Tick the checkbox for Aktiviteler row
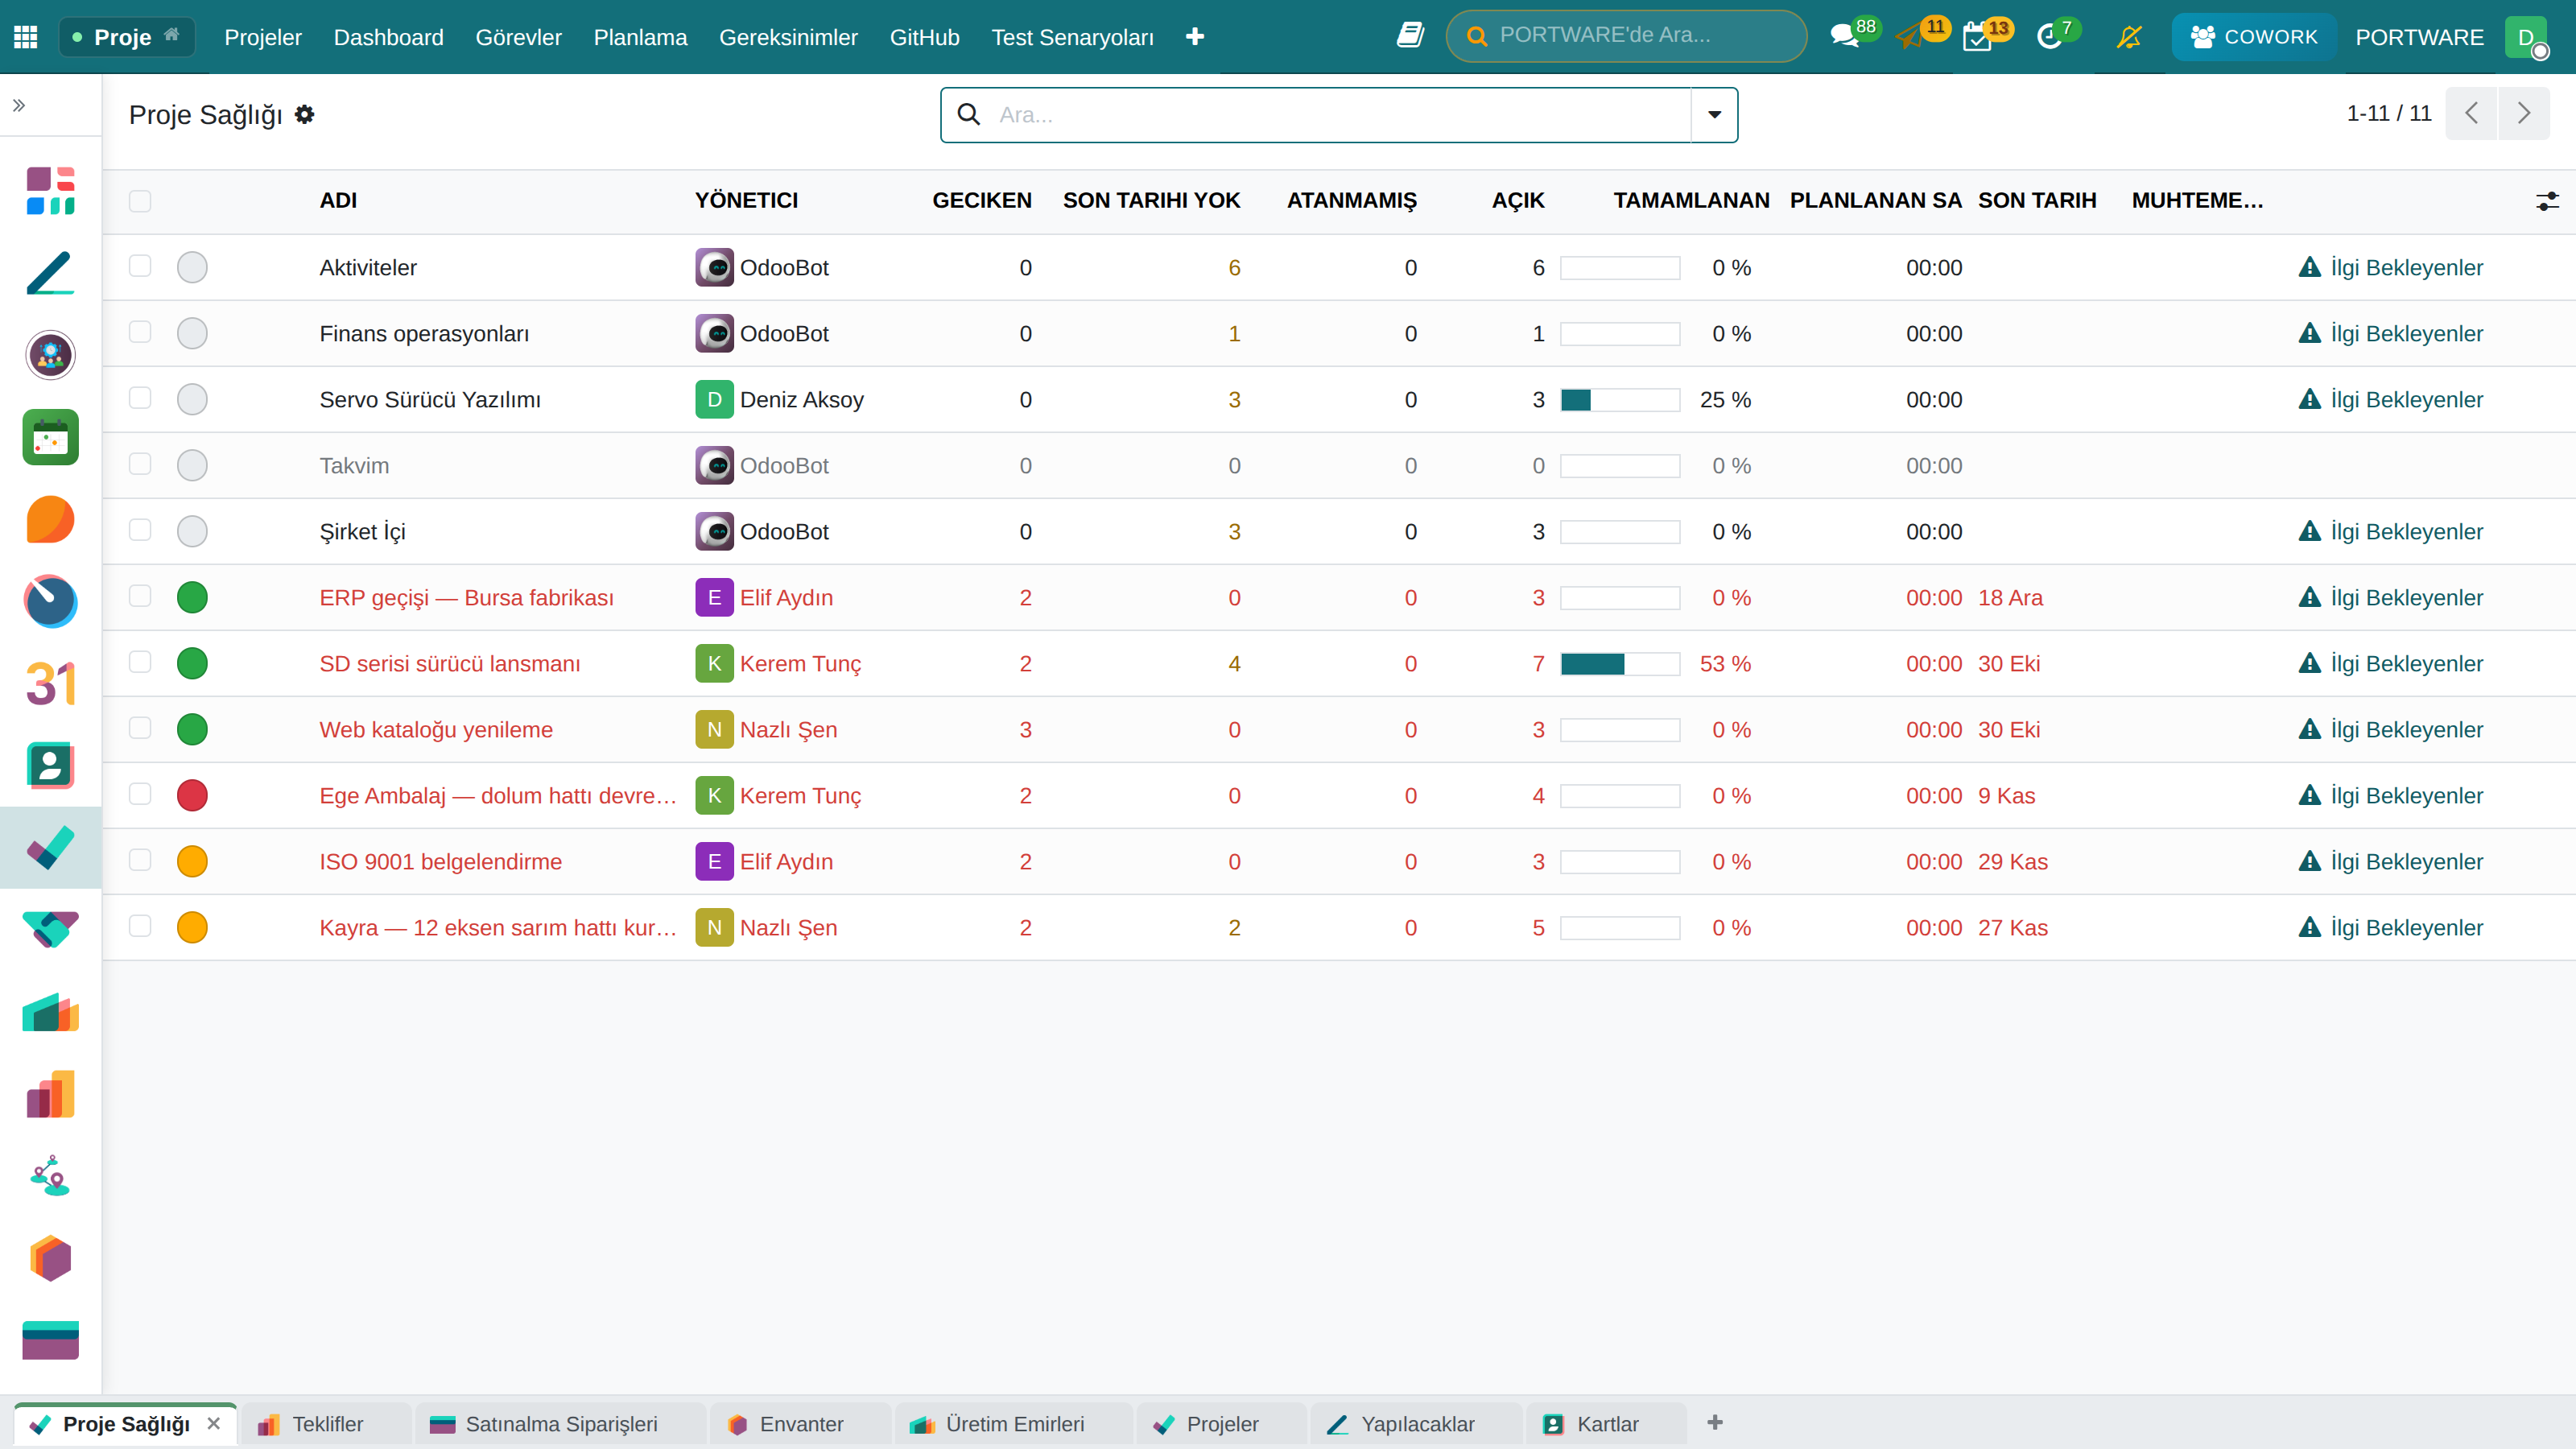Image resolution: width=2576 pixels, height=1449 pixels. pyautogui.click(x=140, y=266)
